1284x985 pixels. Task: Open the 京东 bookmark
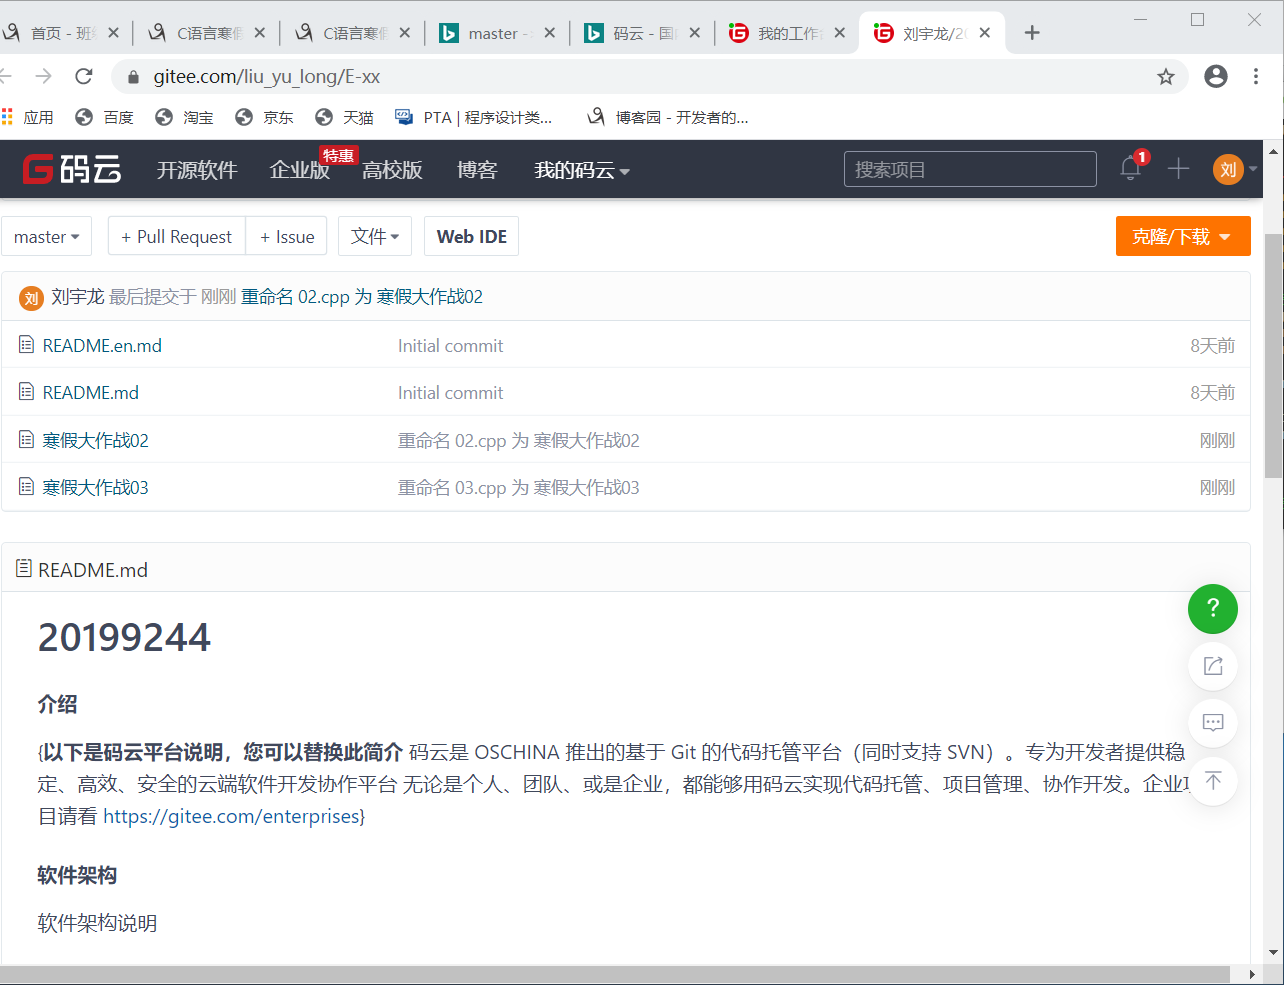pyautogui.click(x=264, y=117)
